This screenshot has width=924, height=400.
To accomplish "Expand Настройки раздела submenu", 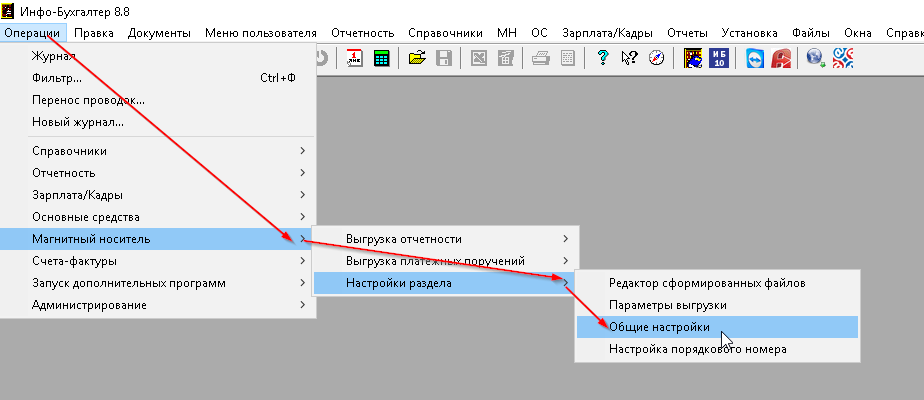I will pyautogui.click(x=446, y=283).
